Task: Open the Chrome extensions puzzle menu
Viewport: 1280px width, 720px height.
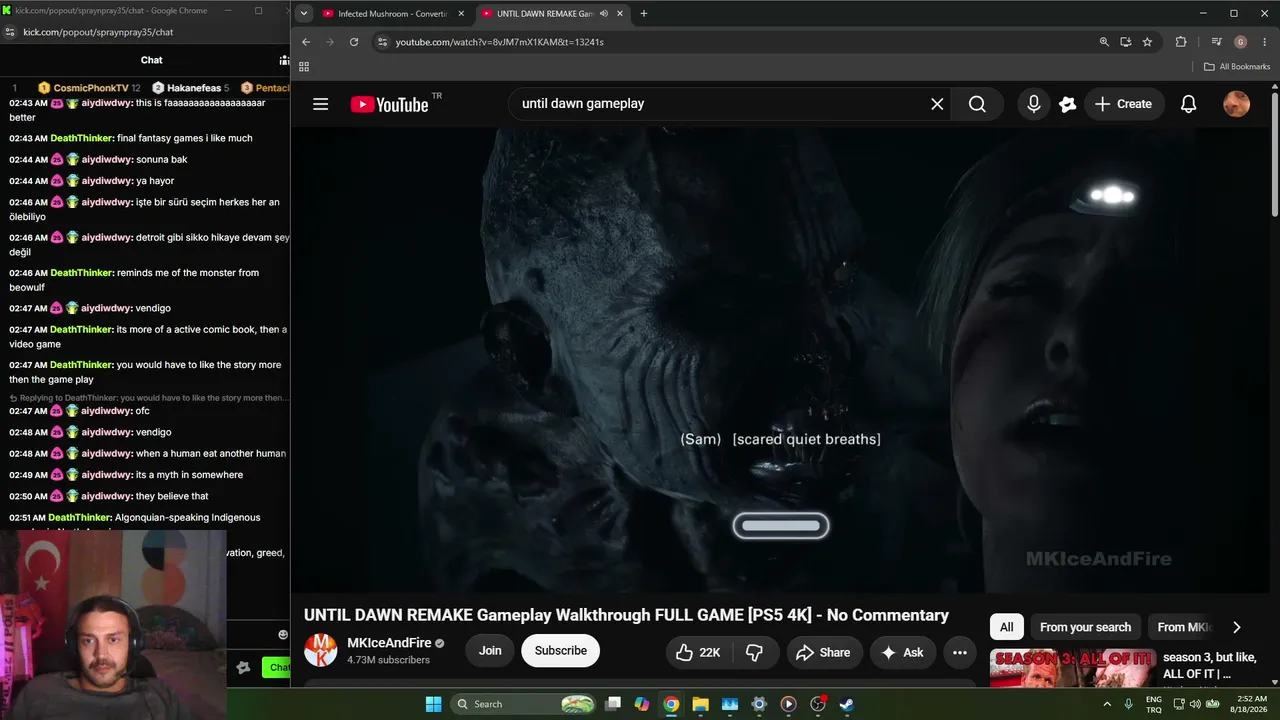Action: [x=1181, y=42]
